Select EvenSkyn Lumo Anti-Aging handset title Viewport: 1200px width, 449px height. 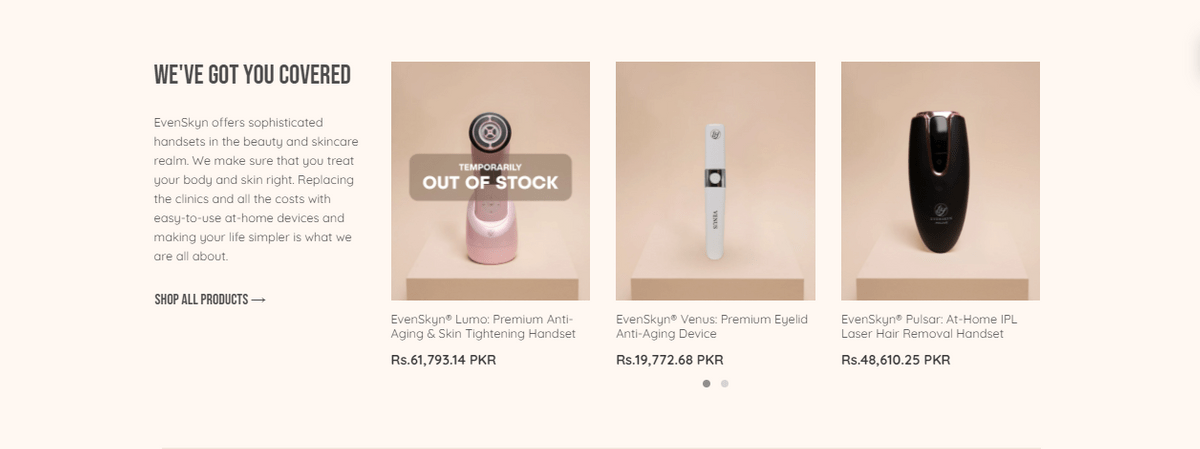(484, 326)
